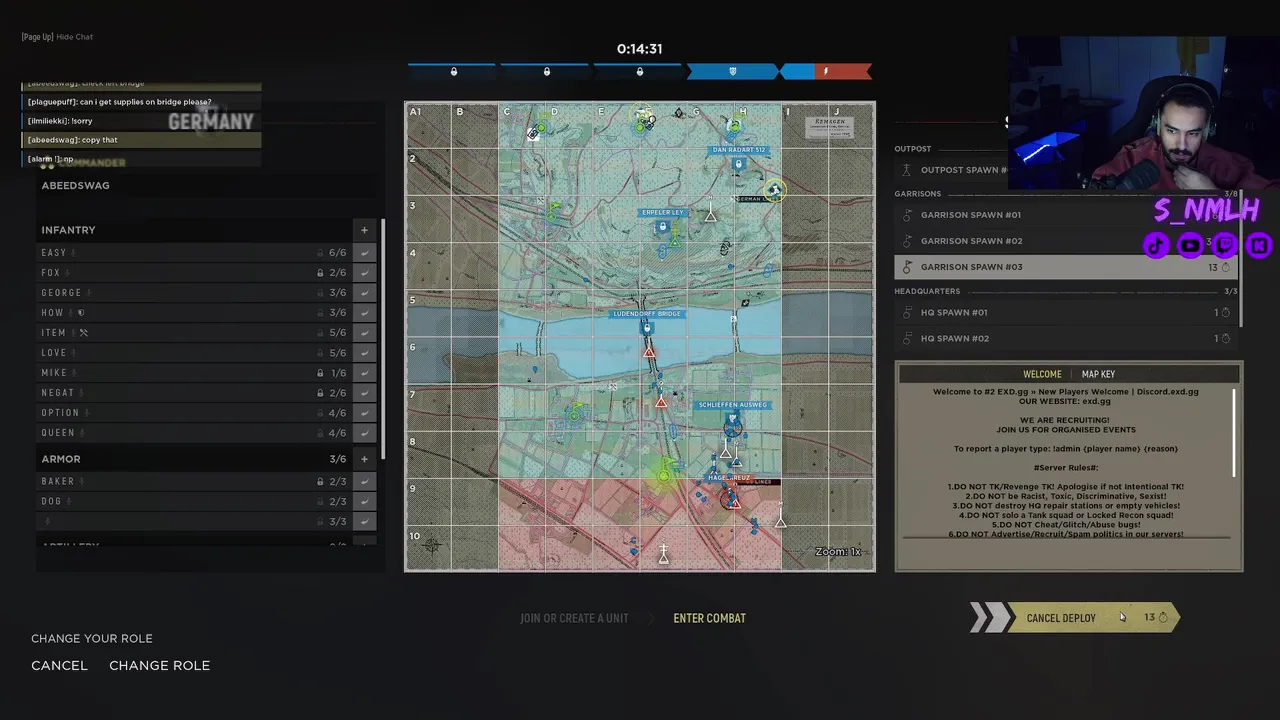
Task: Click the Zoom: 1x label on map
Action: pos(838,552)
